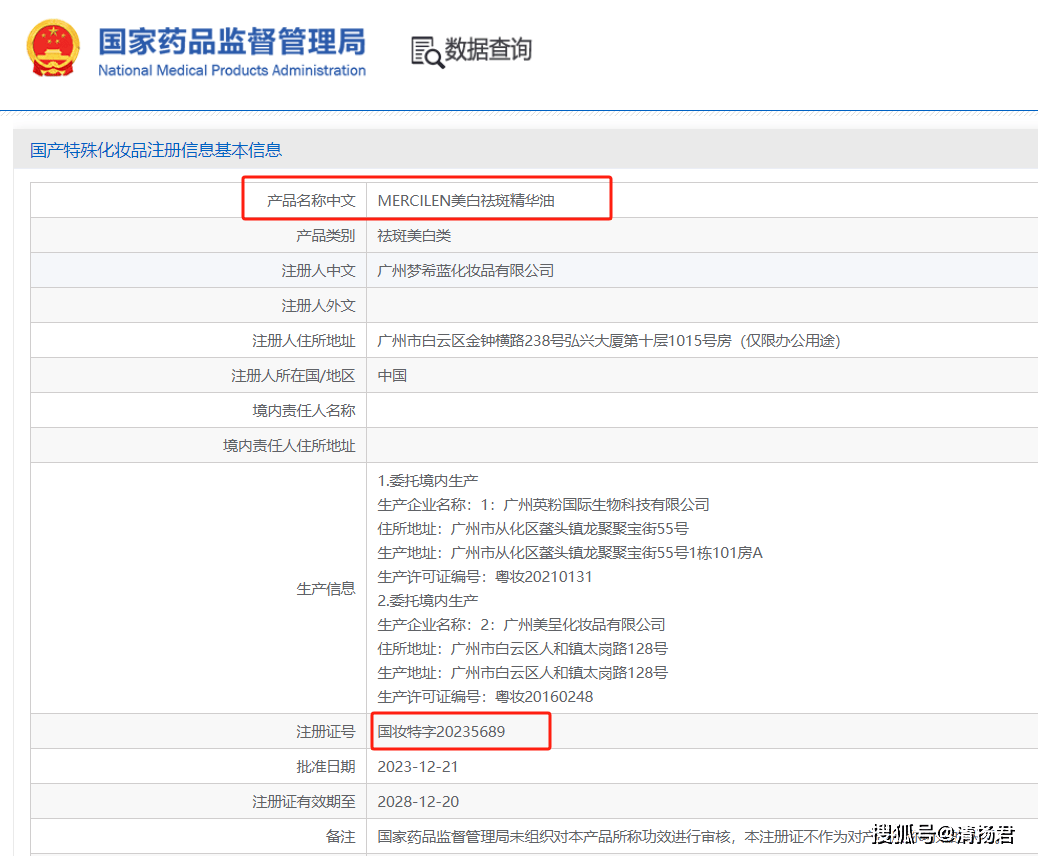Click the 备注 label
This screenshot has height=856, width=1038.
[340, 837]
